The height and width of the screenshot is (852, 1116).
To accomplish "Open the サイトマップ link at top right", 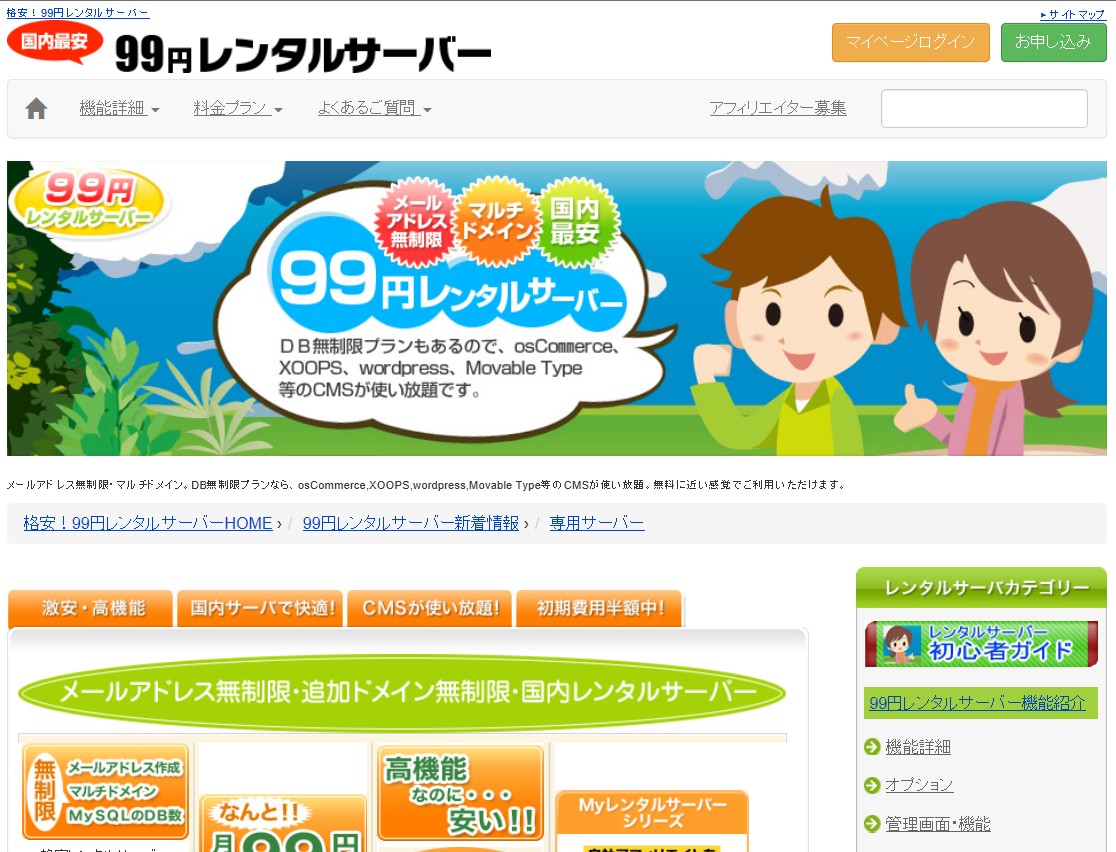I will 1073,14.
